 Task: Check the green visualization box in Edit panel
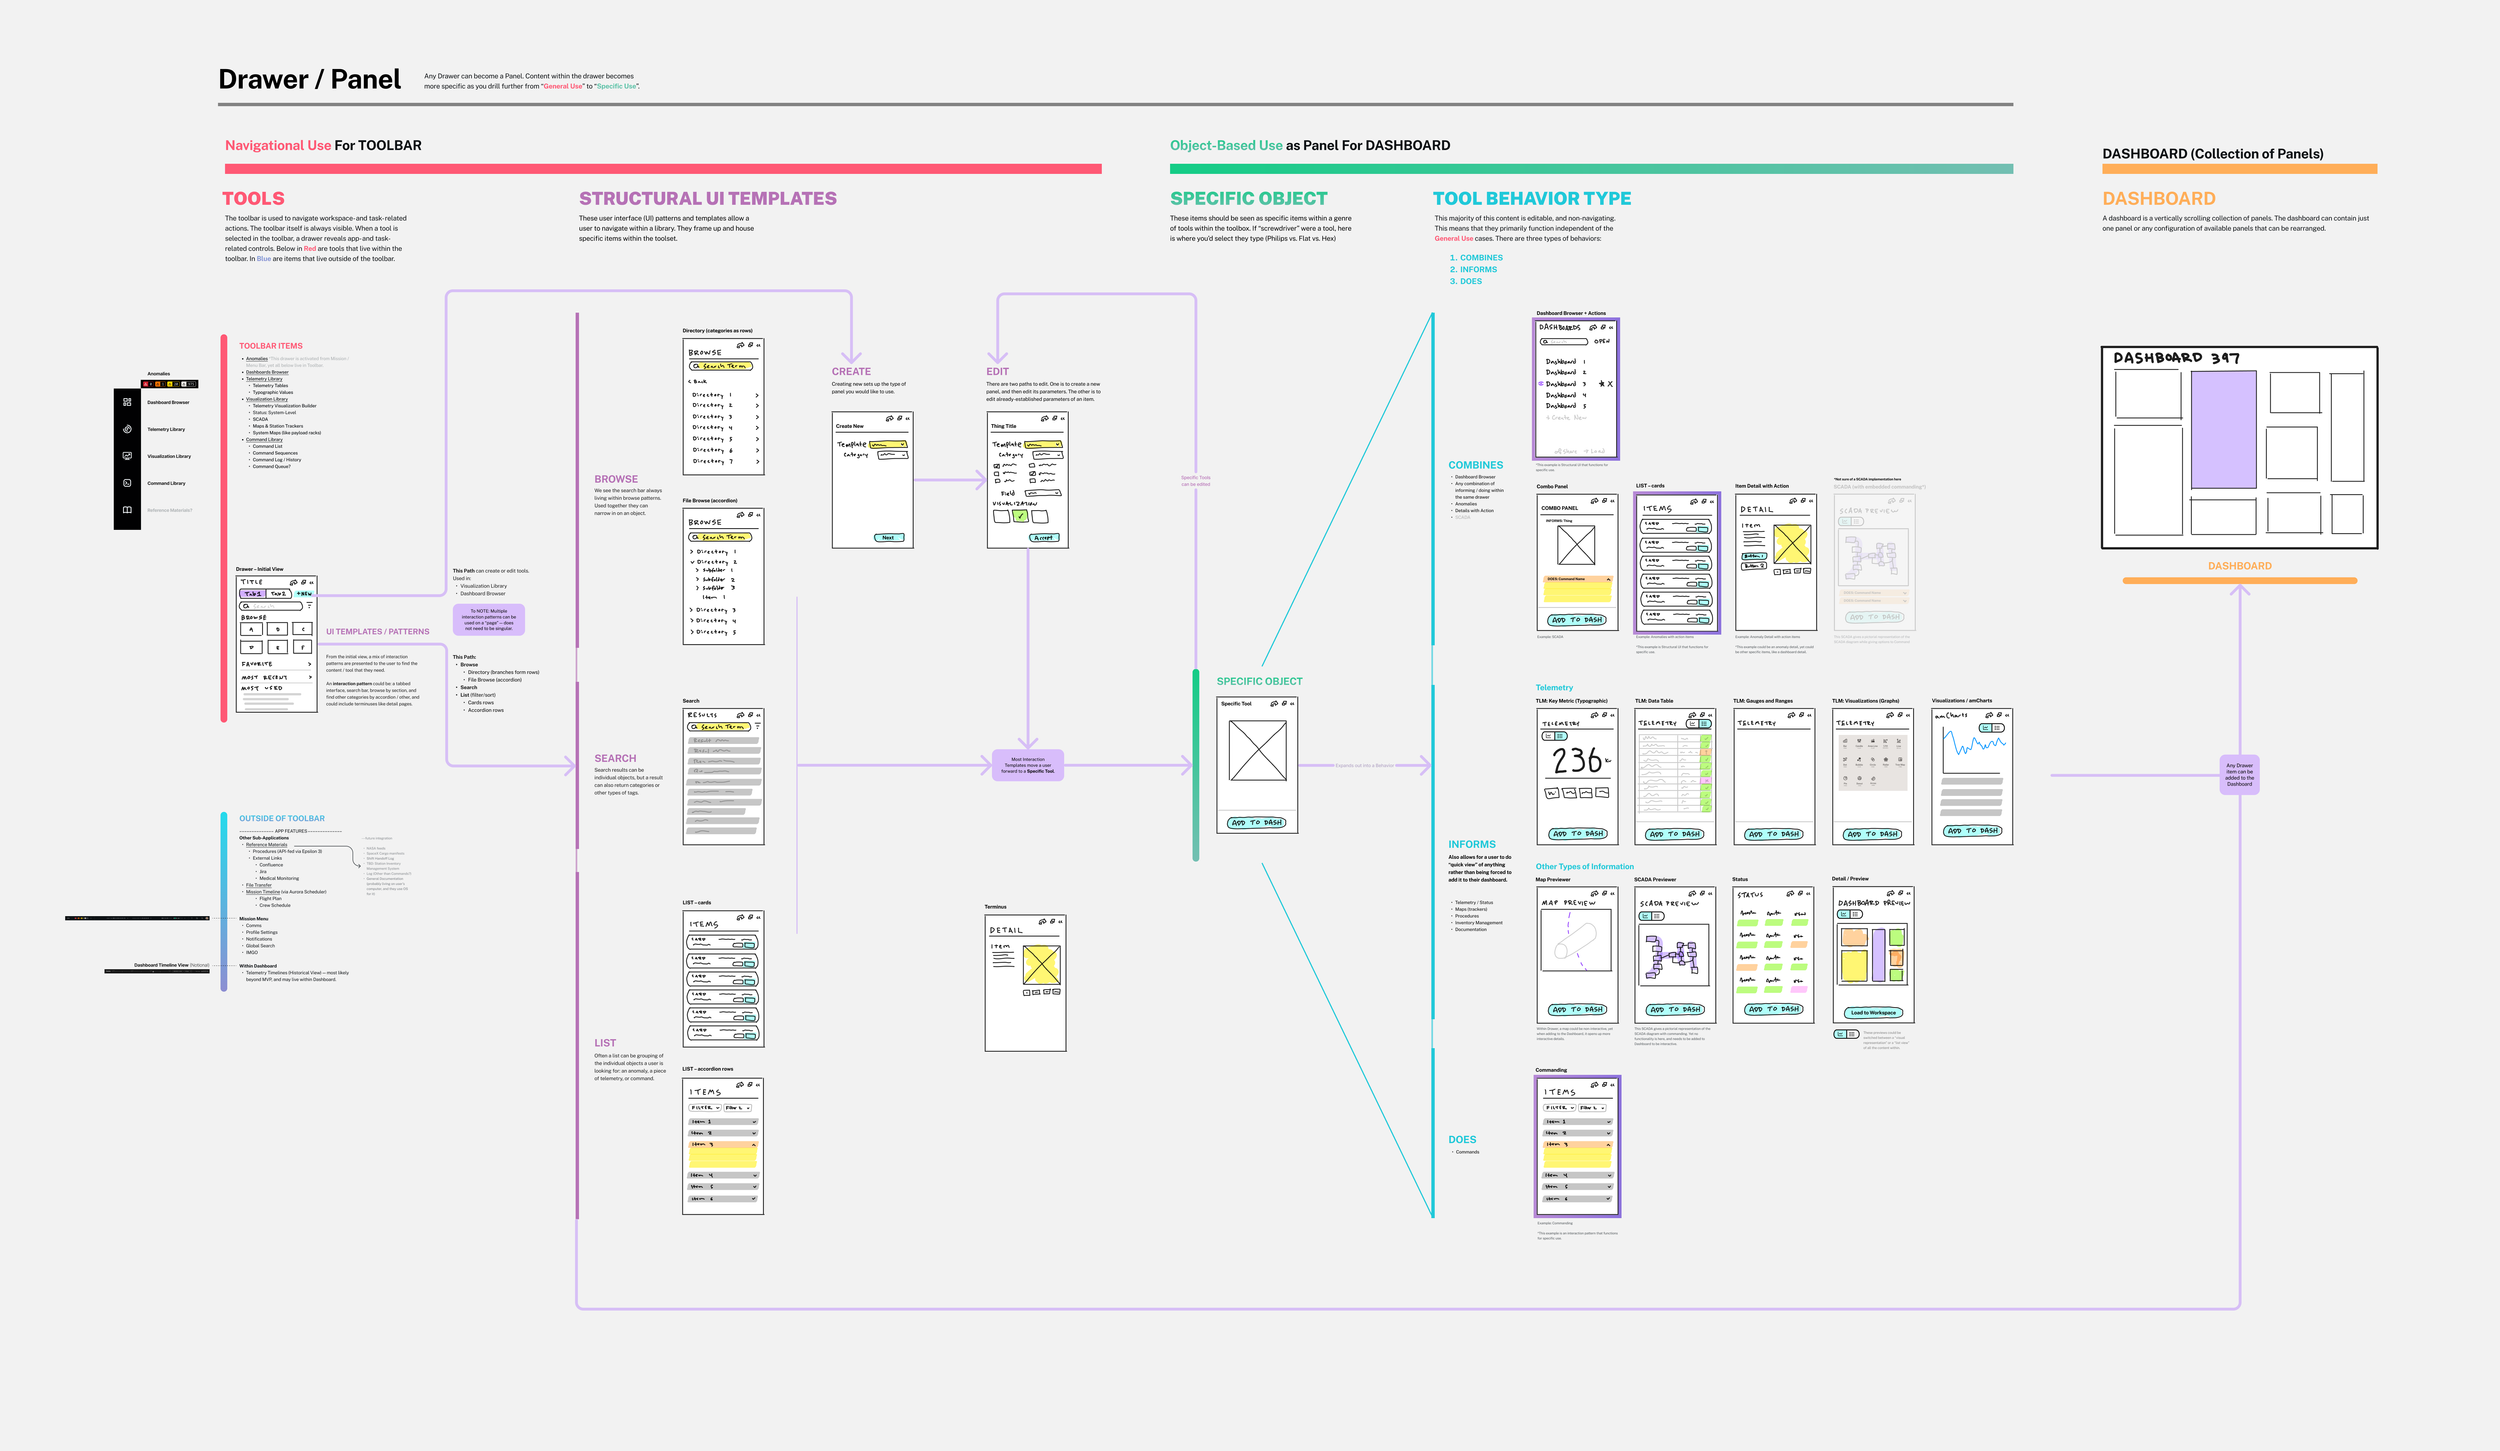tap(1020, 516)
